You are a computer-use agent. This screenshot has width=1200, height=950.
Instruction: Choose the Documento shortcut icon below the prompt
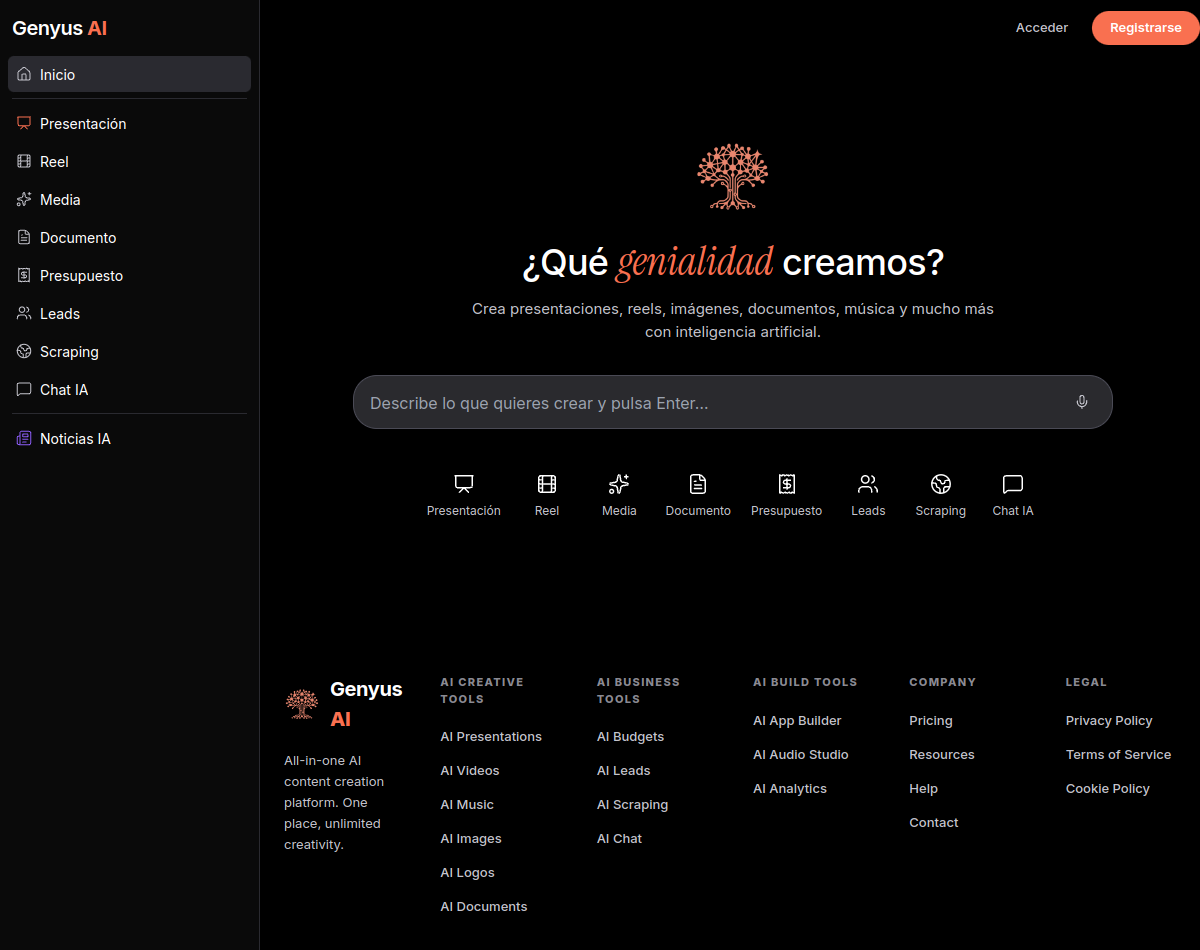pyautogui.click(x=698, y=484)
